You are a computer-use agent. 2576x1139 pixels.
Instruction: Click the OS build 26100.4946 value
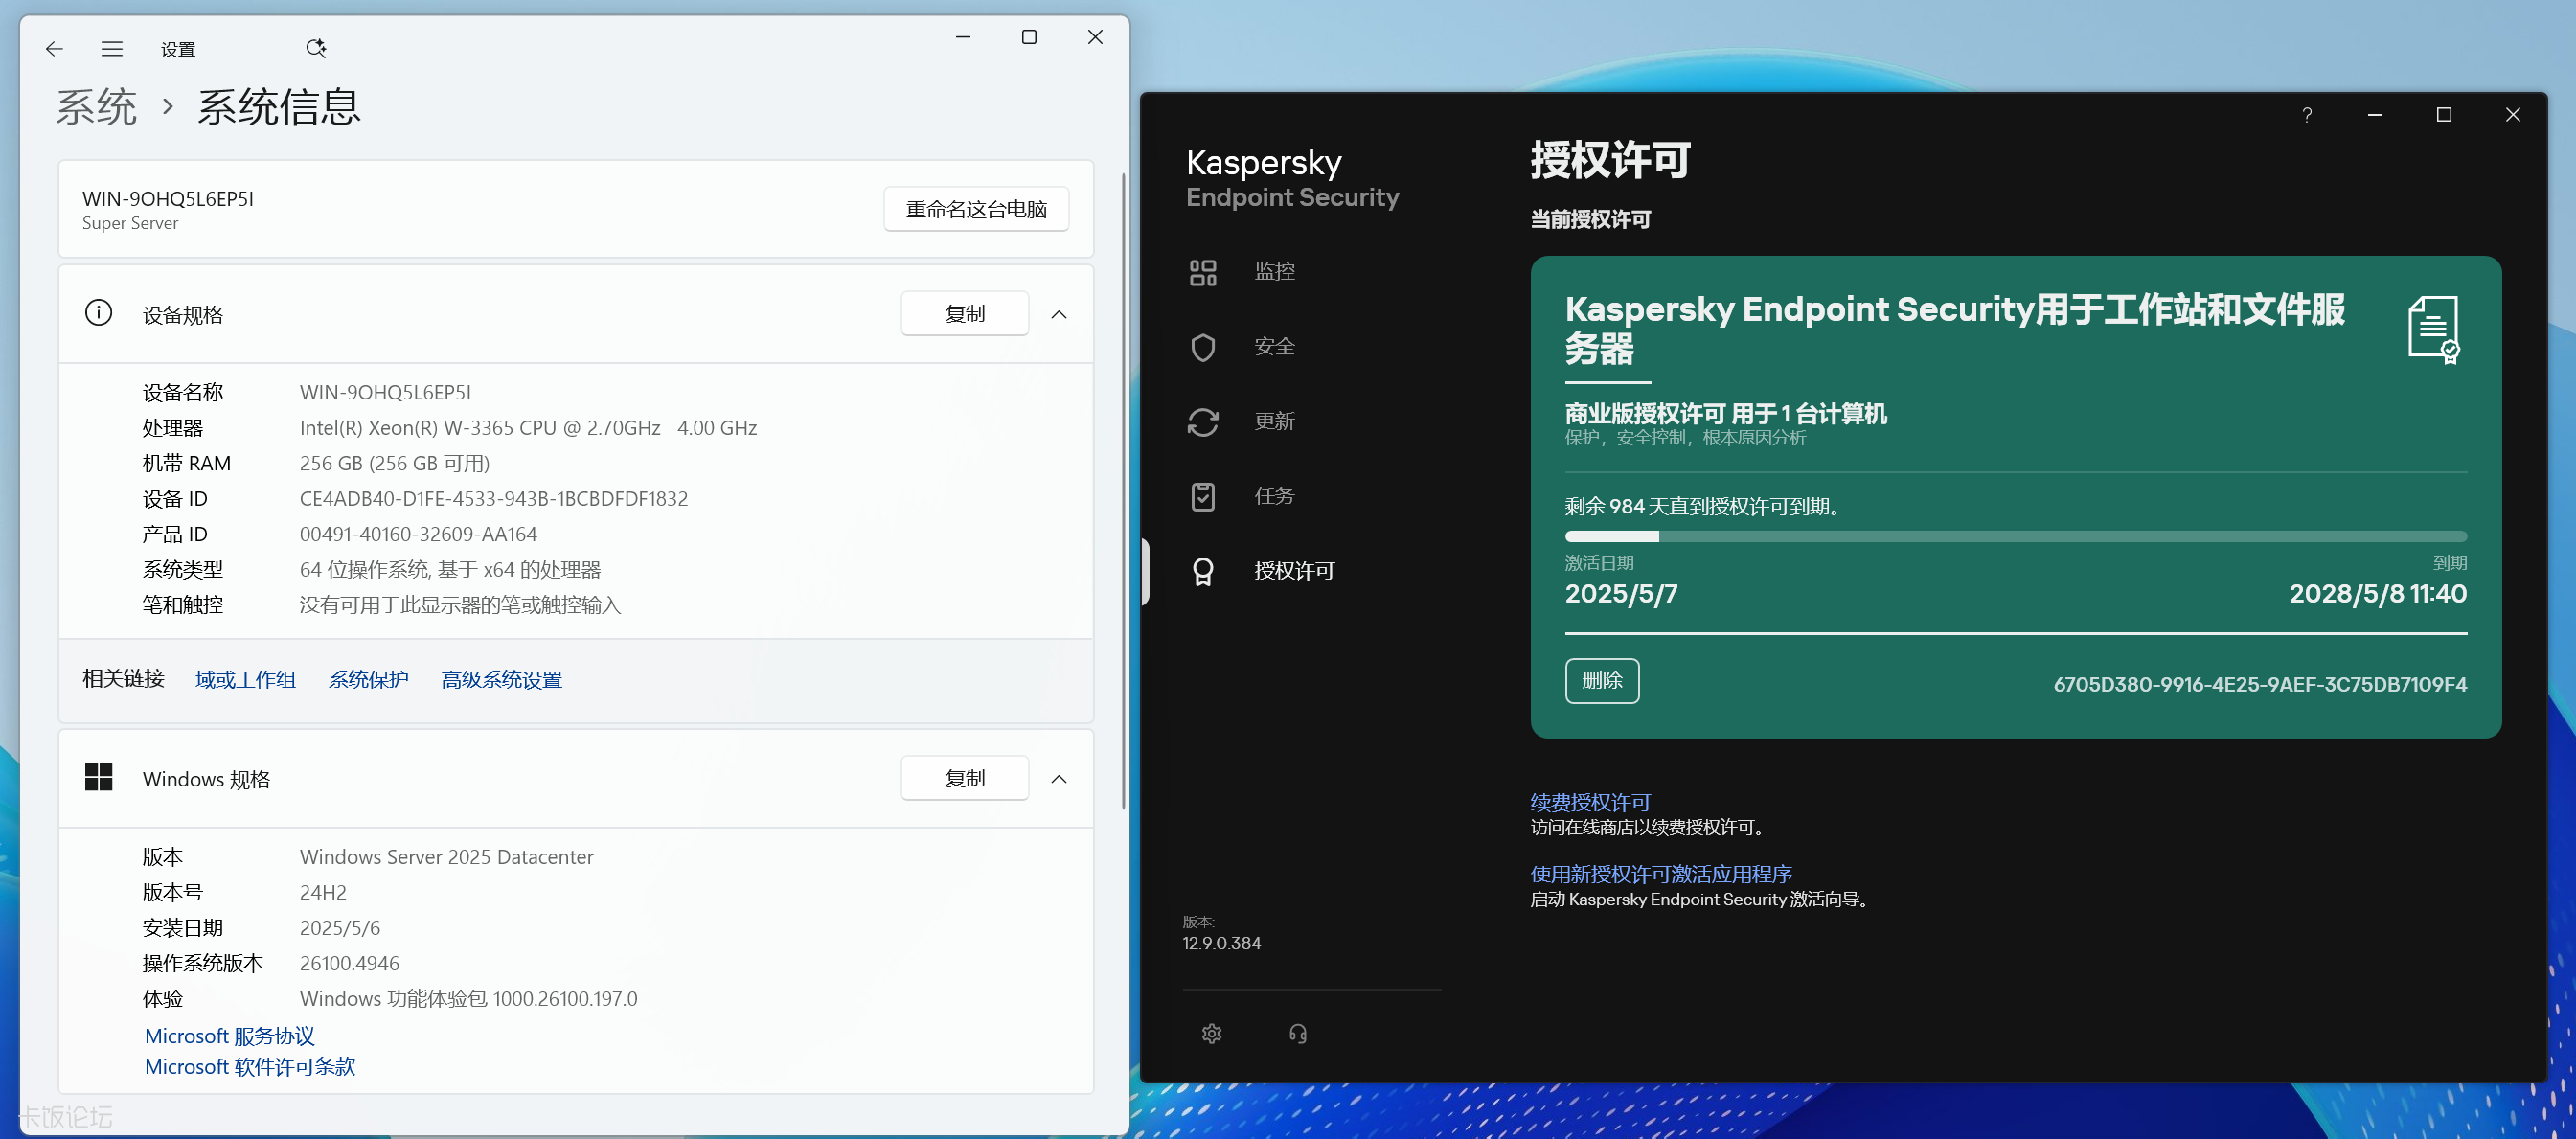pyautogui.click(x=349, y=964)
